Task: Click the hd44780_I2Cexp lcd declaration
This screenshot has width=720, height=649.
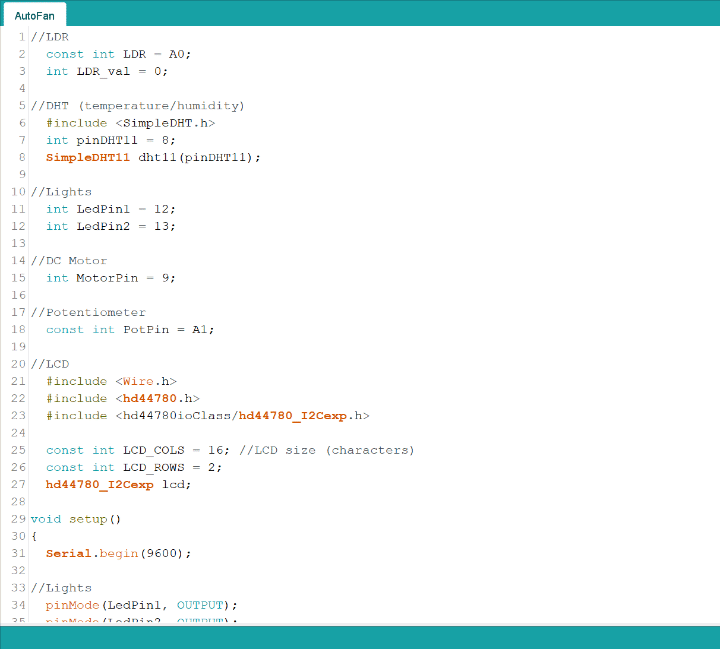Action: 118,484
